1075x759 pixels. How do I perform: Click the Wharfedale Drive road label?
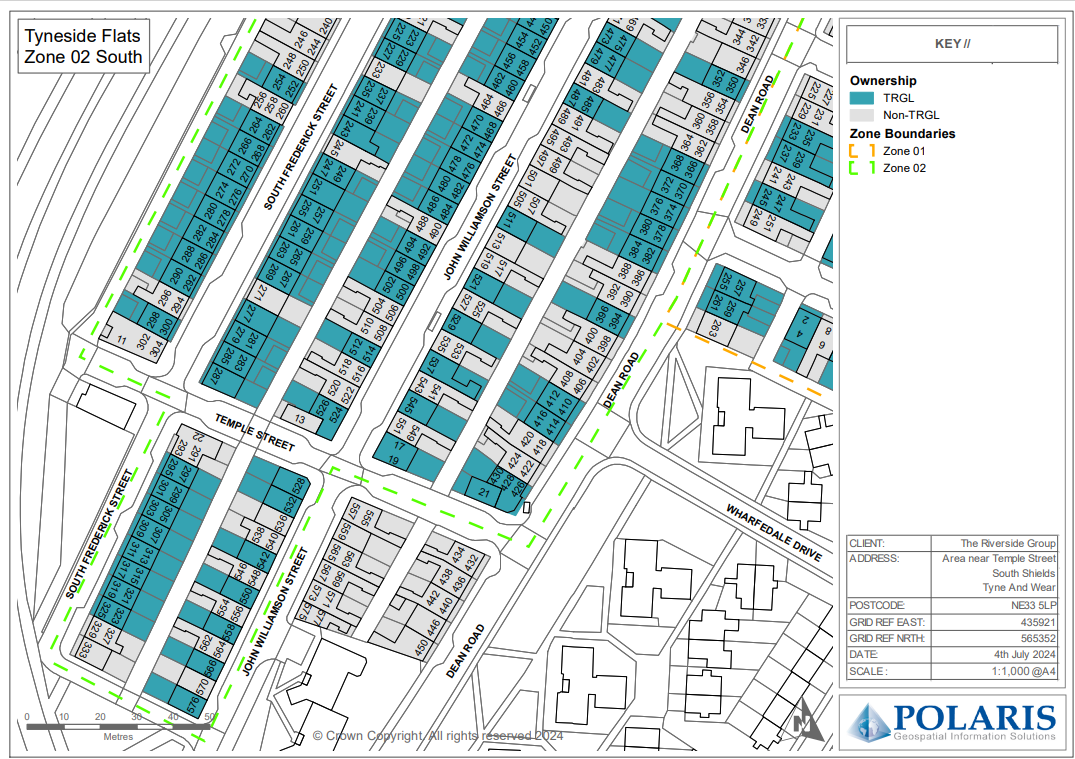click(x=774, y=532)
